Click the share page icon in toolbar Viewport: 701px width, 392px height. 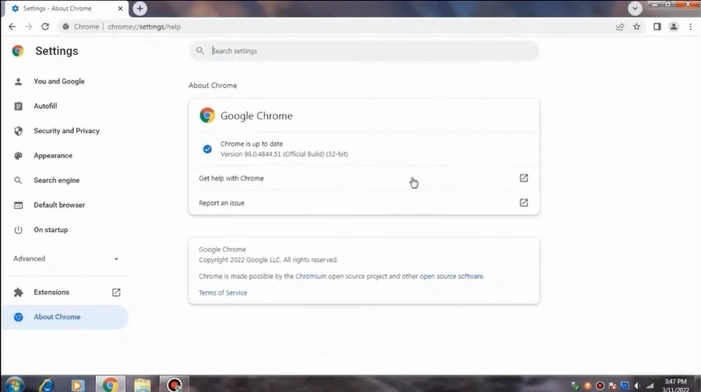[x=620, y=27]
